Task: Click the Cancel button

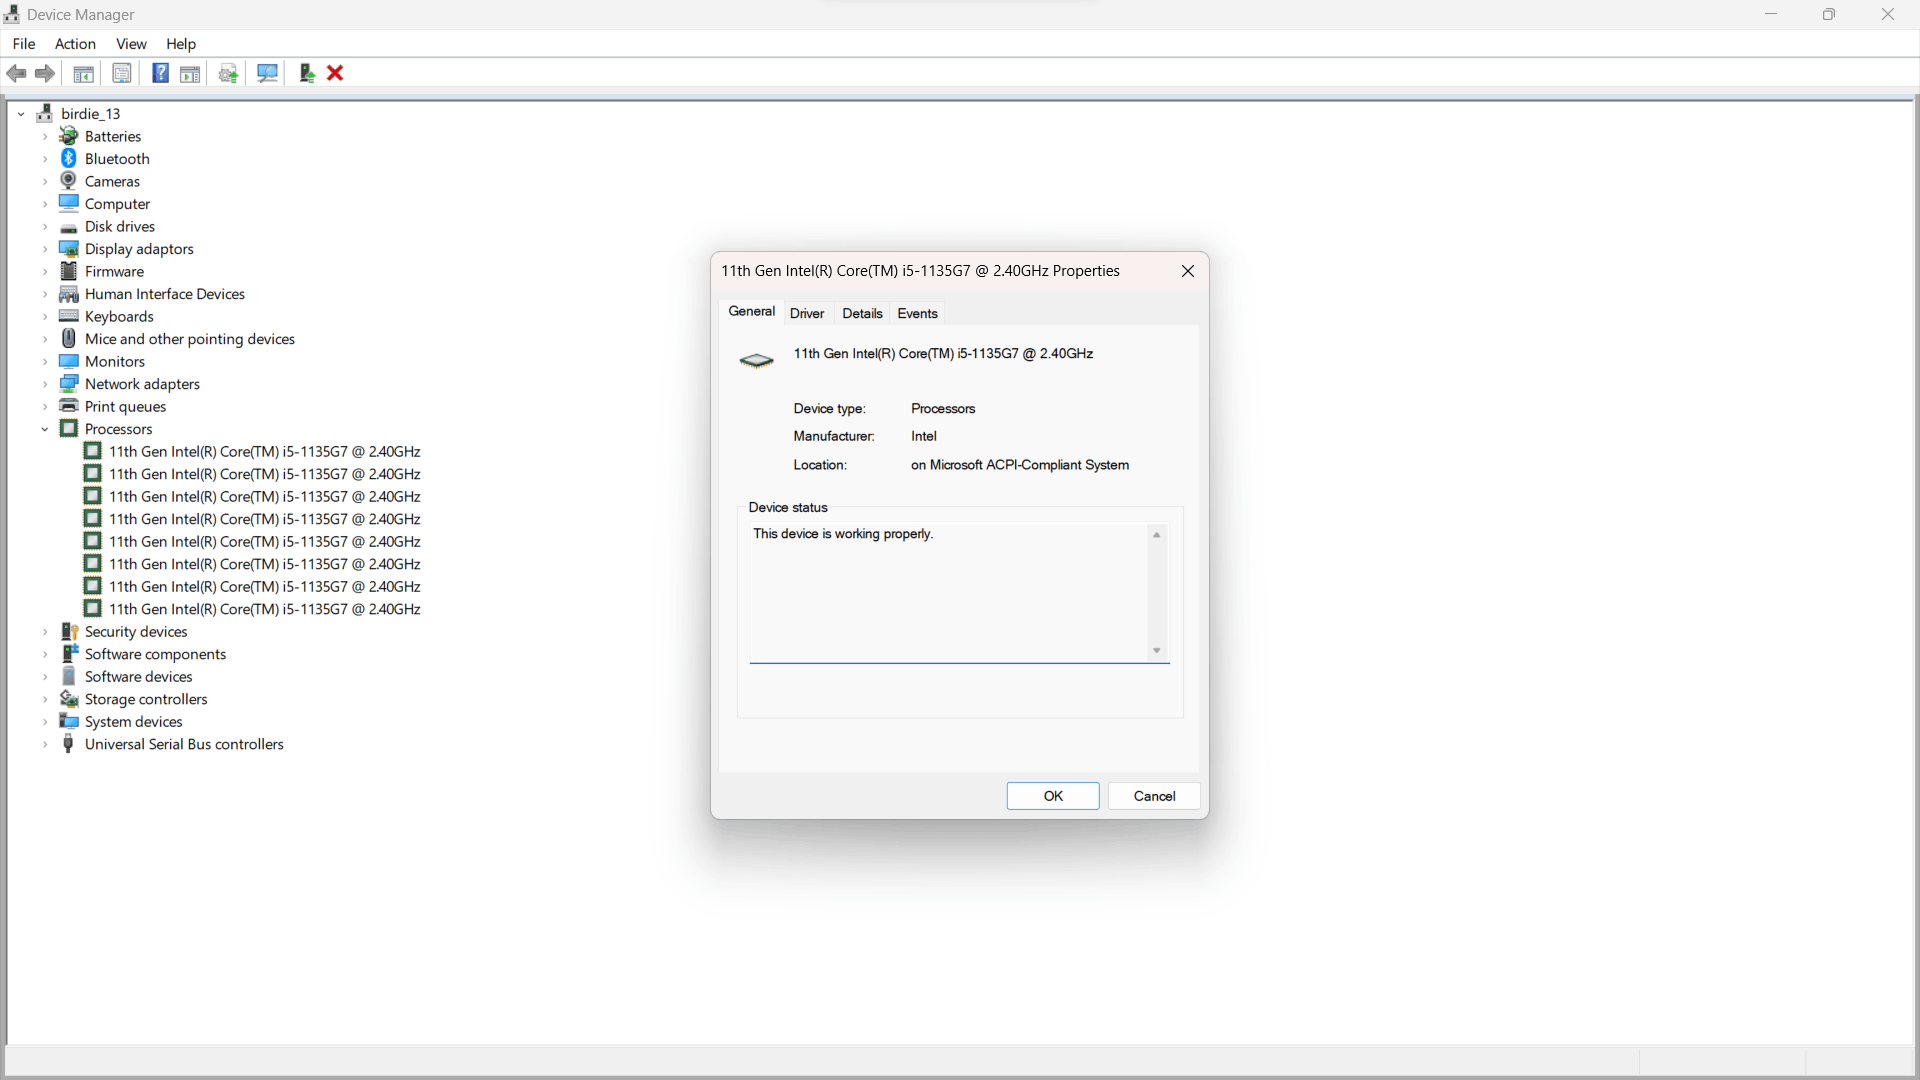Action: click(1154, 796)
